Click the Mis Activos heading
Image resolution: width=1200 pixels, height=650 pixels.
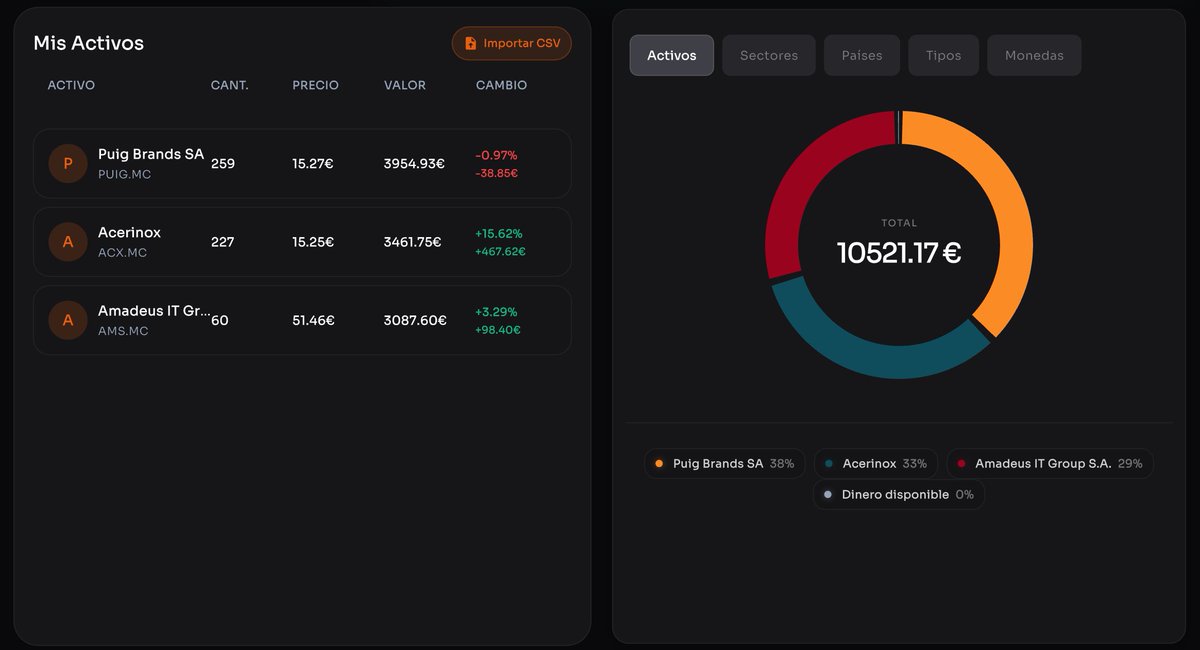(x=89, y=43)
